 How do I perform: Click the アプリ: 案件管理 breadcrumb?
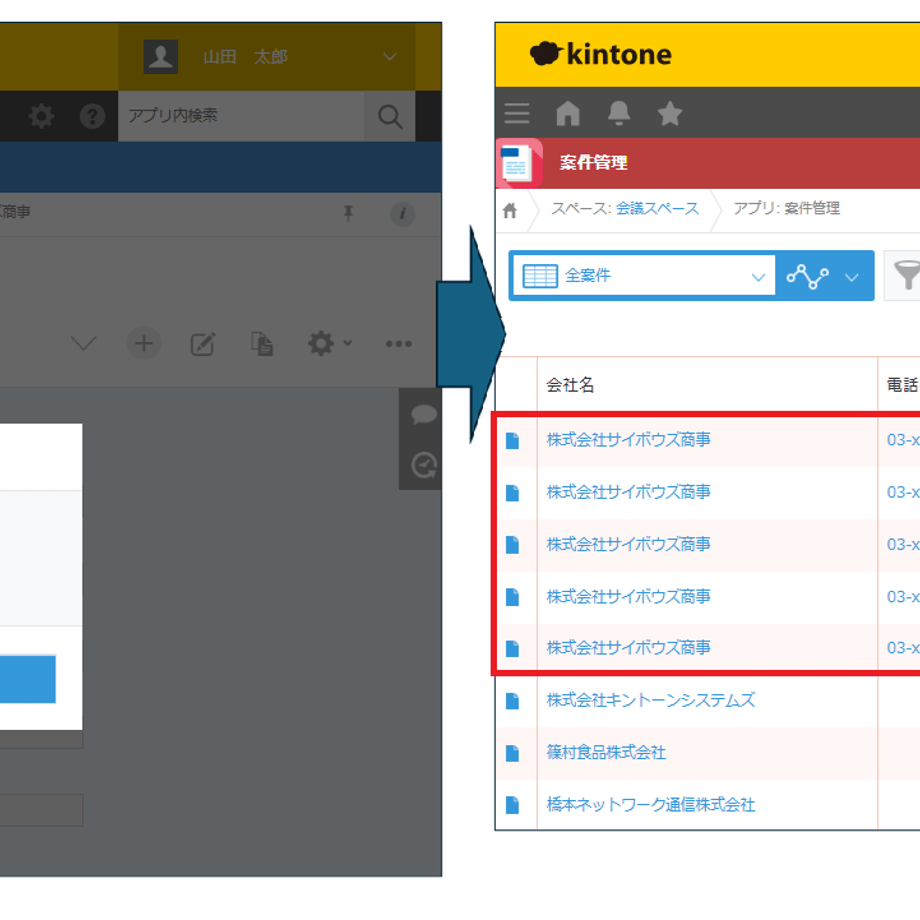[787, 208]
